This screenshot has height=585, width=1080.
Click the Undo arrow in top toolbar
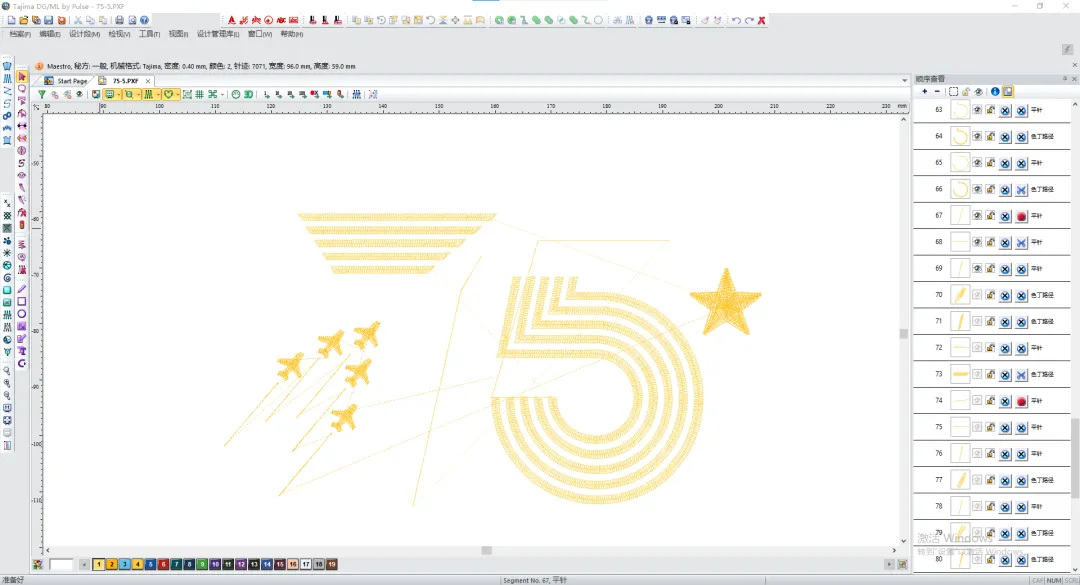coord(736,20)
